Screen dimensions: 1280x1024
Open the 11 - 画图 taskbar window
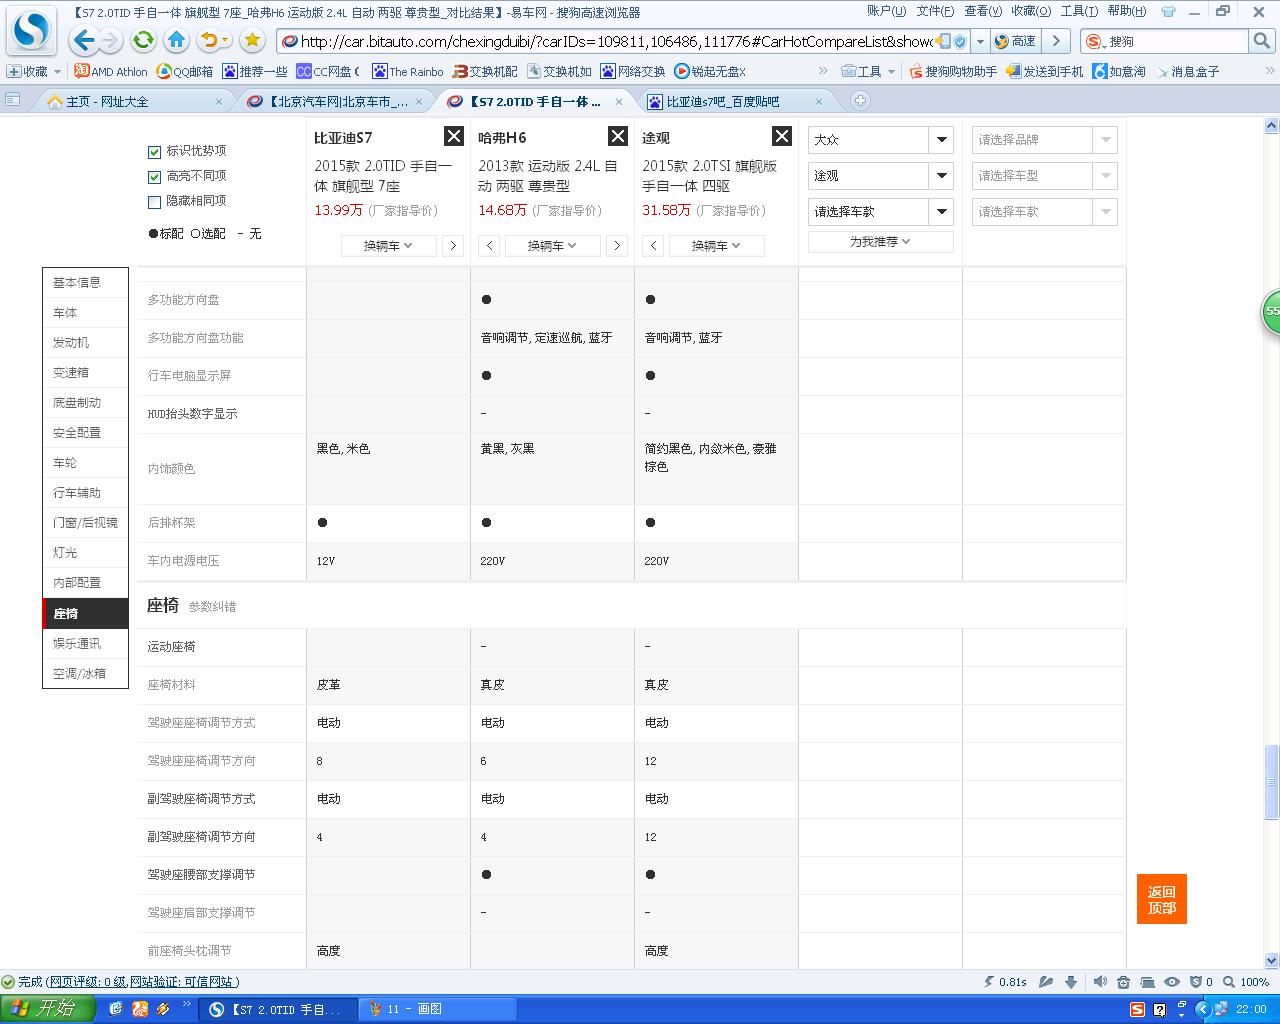439,1009
